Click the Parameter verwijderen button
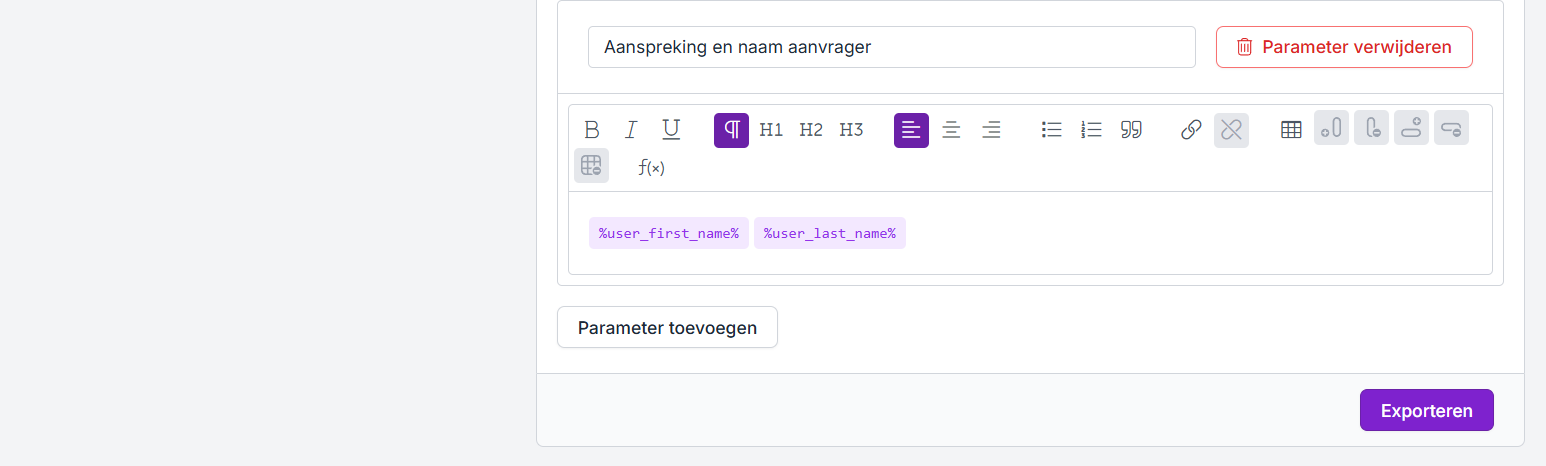Viewport: 1546px width, 466px height. [1344, 47]
